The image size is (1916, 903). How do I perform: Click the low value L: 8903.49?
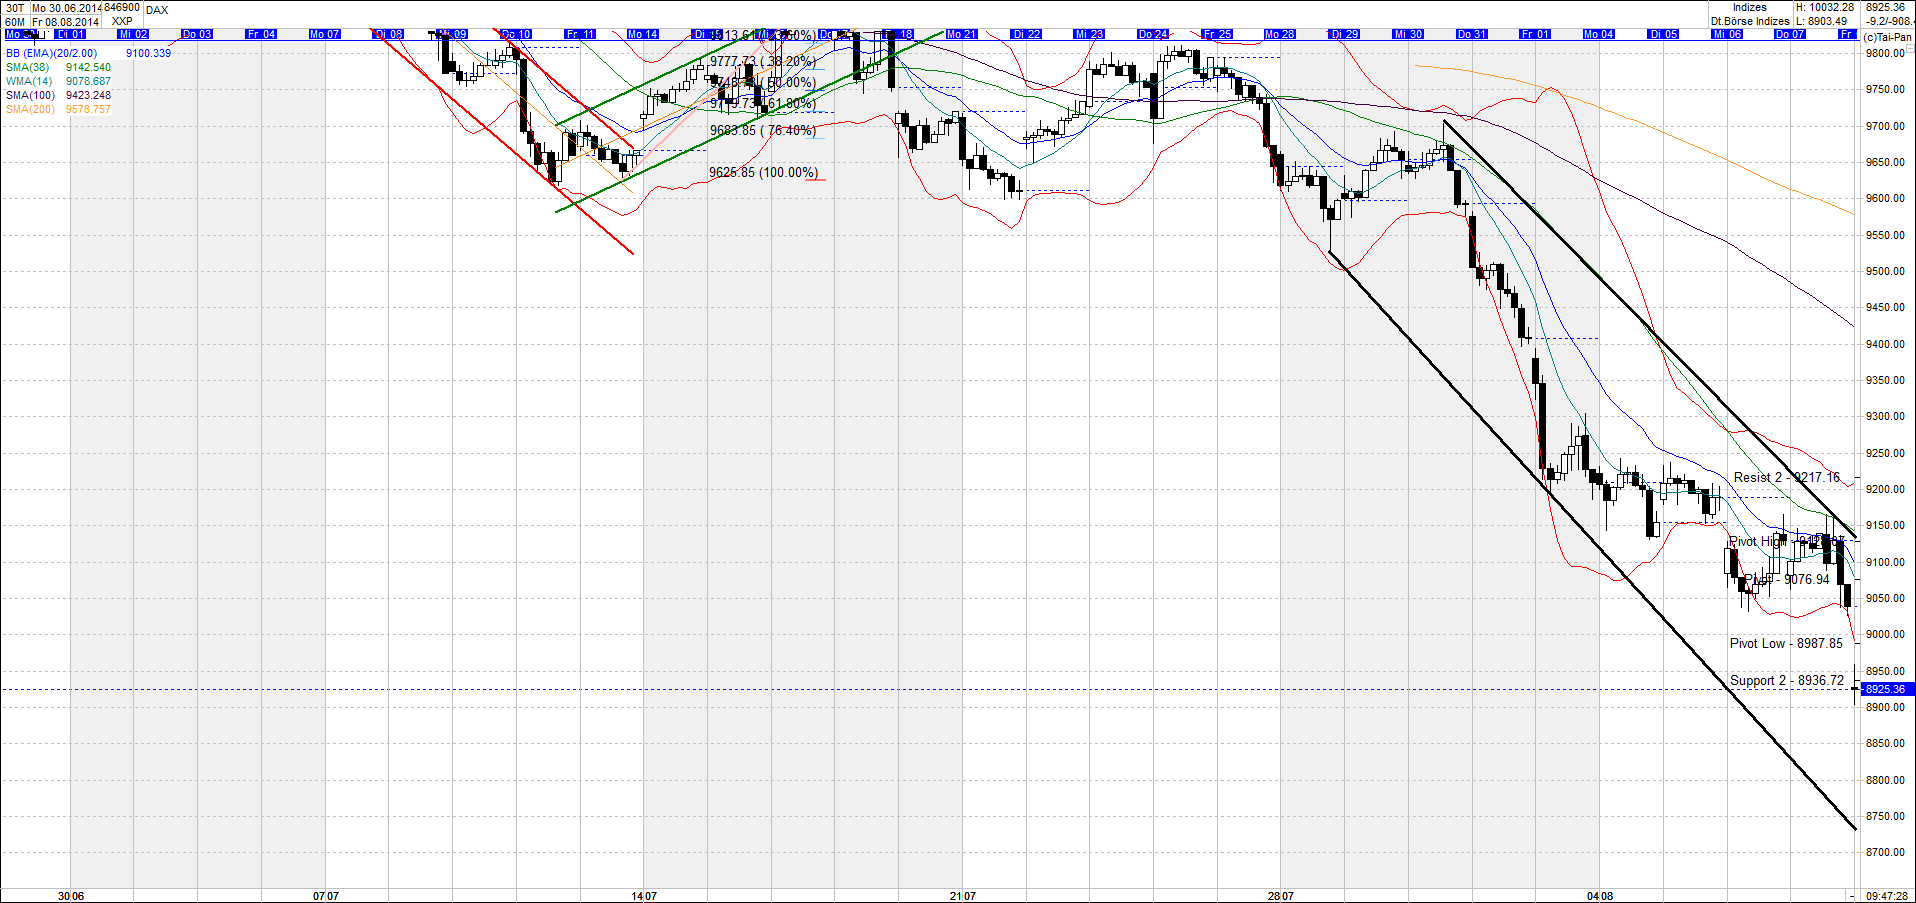(x=1822, y=21)
